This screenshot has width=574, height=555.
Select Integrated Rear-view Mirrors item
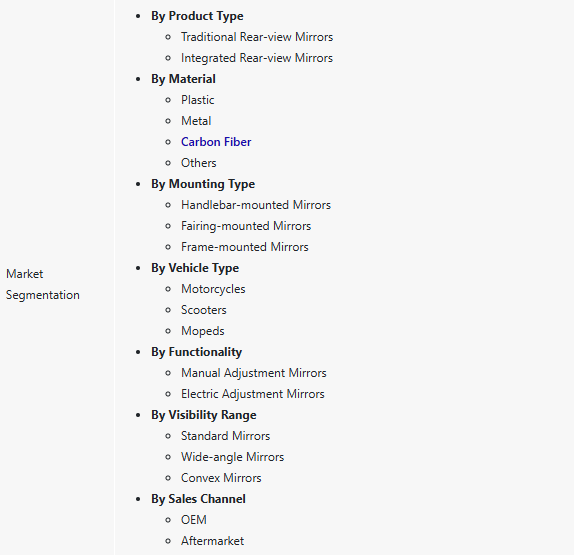pyautogui.click(x=257, y=58)
